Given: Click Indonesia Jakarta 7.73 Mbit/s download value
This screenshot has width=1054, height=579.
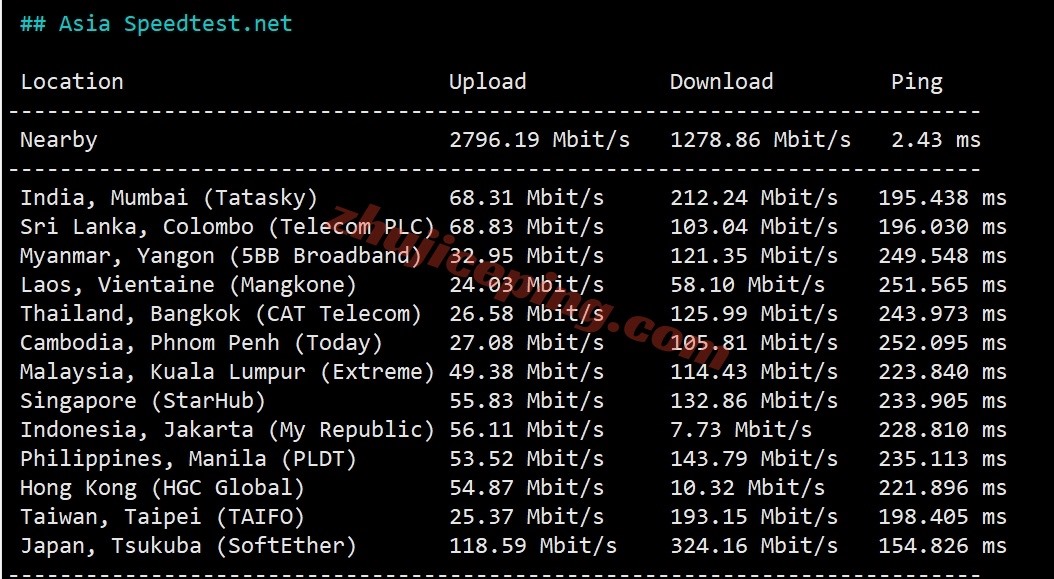Looking at the screenshot, I should (741, 430).
